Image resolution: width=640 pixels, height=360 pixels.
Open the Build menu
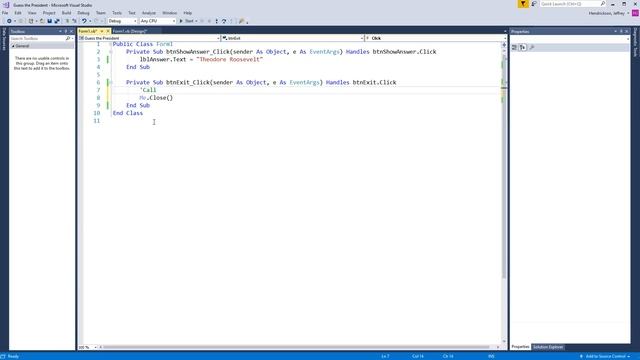[67, 13]
